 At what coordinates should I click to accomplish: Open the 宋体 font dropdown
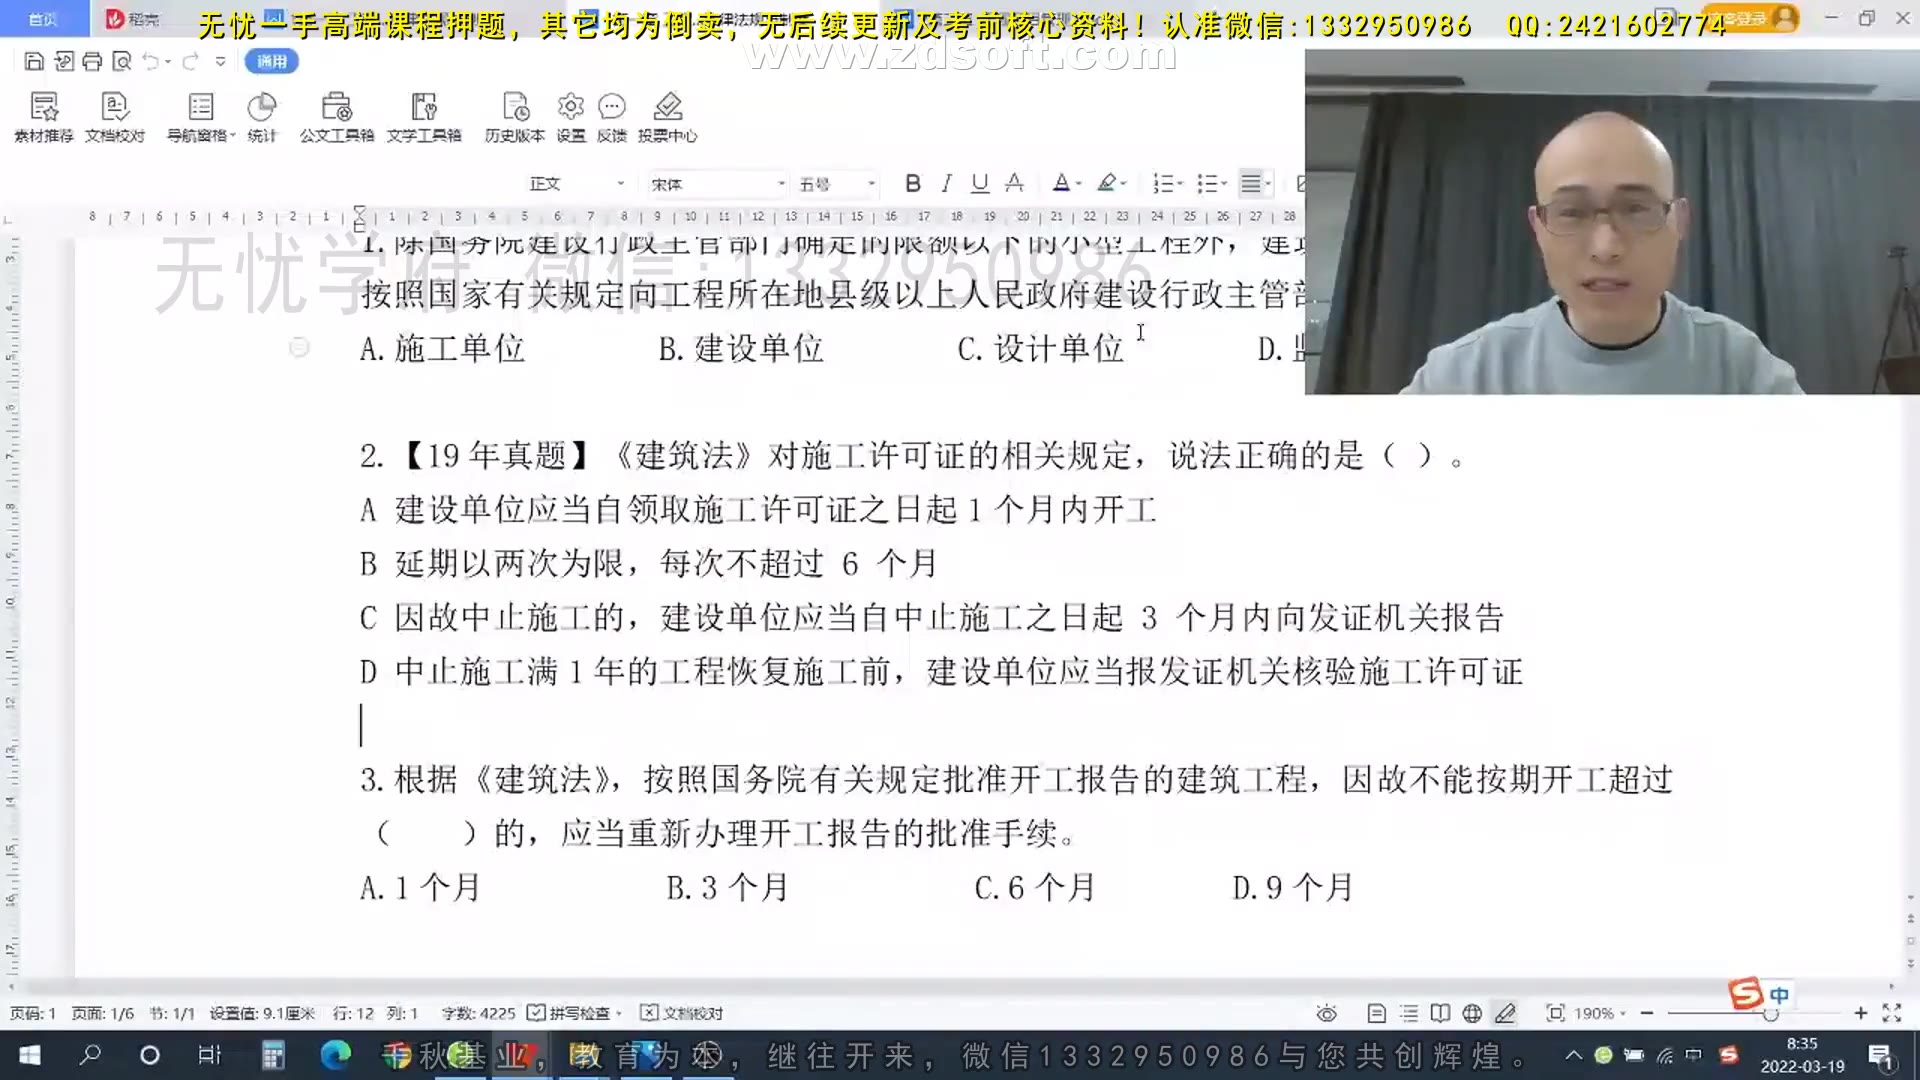click(715, 184)
